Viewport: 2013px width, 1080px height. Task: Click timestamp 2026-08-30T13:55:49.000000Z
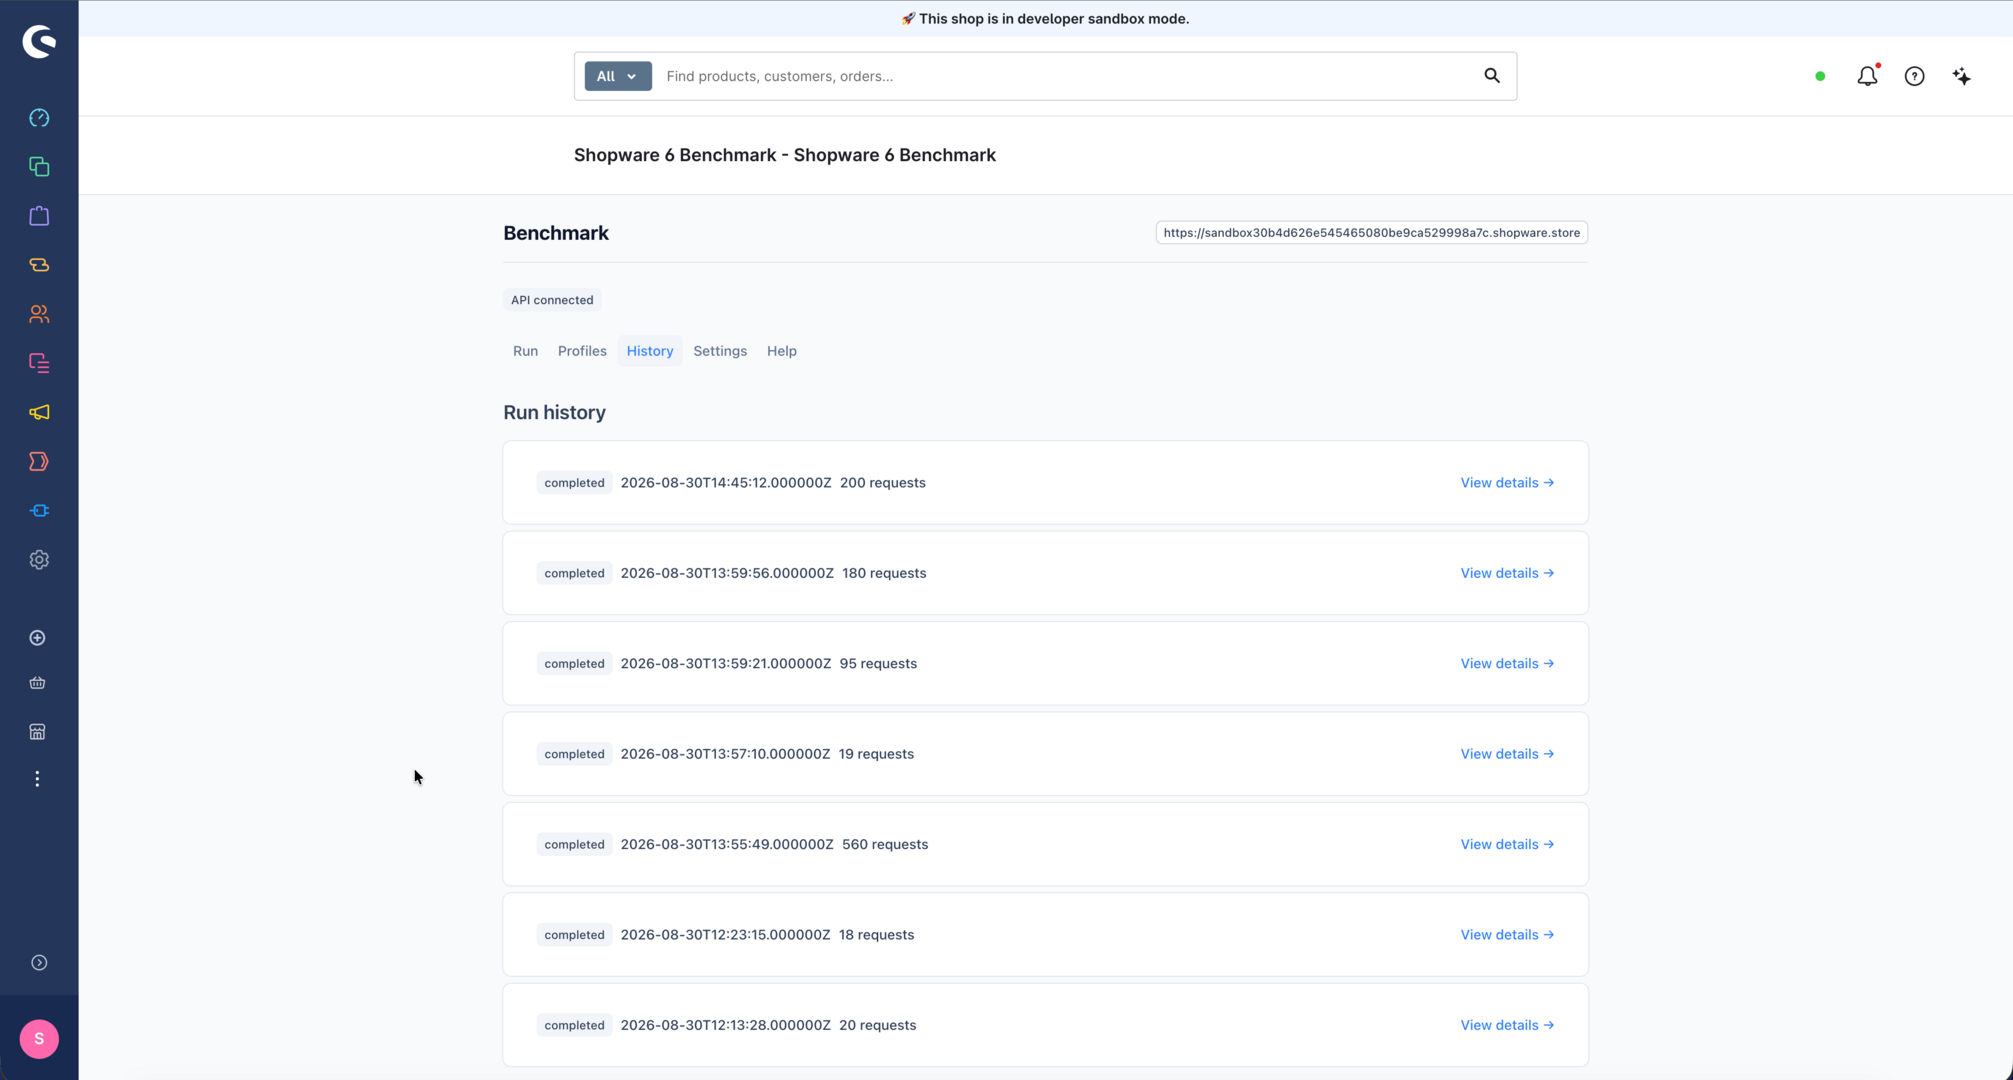727,845
